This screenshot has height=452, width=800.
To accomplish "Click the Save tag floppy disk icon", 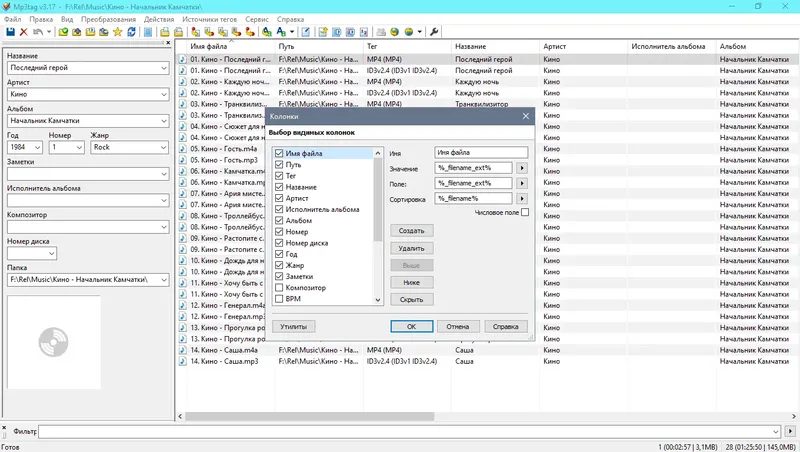I will (x=10, y=32).
